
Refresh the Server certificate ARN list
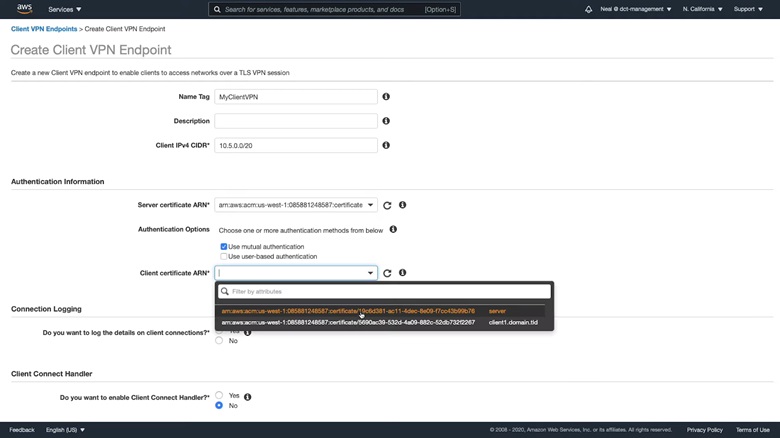click(x=387, y=205)
